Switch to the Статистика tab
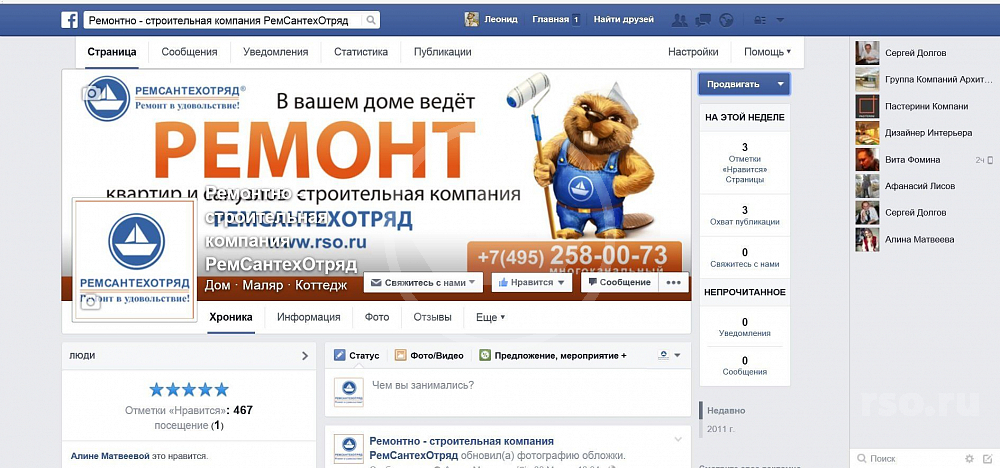1000x468 pixels. coord(361,52)
